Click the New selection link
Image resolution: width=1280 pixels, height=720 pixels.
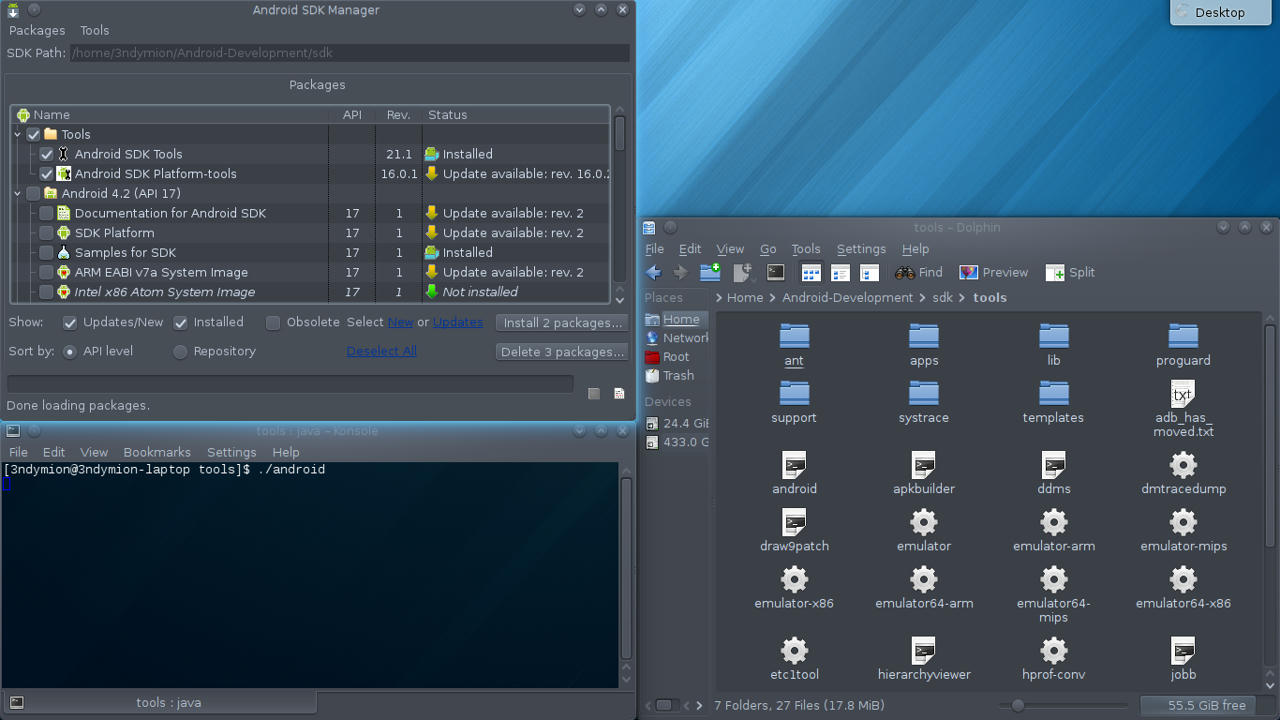coord(401,322)
